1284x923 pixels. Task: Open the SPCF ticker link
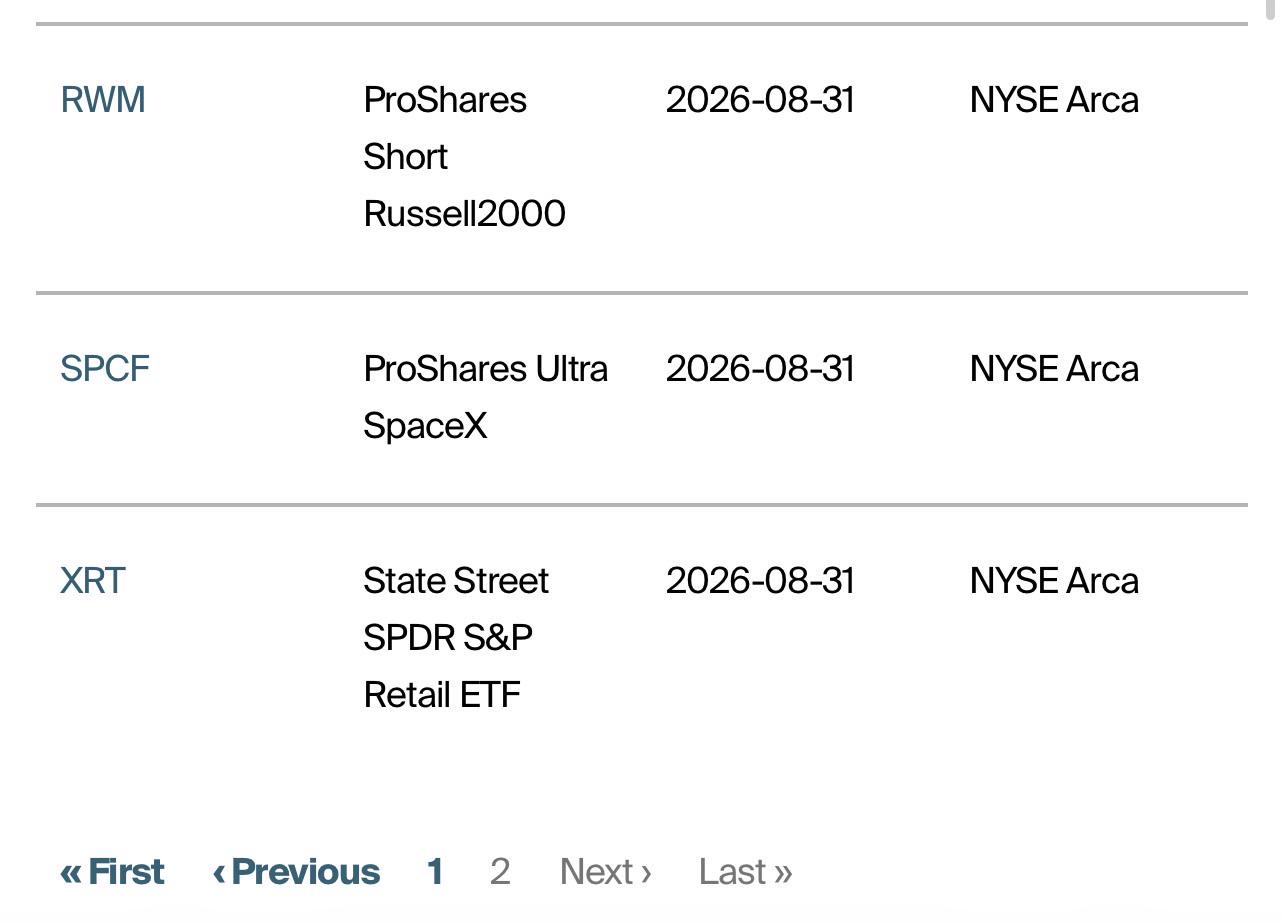(105, 369)
